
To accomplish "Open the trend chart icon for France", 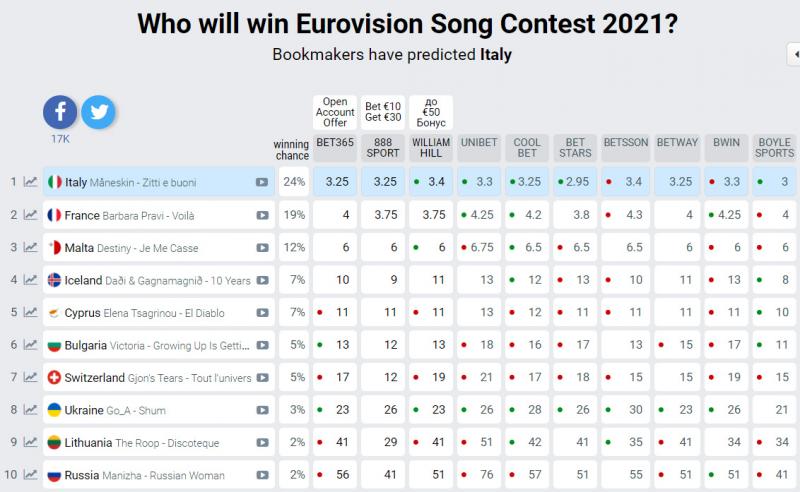I will [x=31, y=215].
